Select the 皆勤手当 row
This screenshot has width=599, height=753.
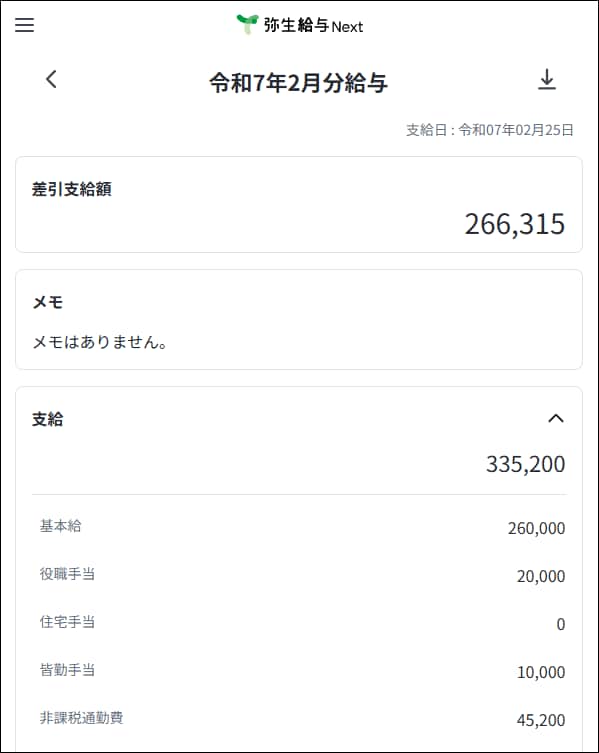[x=299, y=671]
